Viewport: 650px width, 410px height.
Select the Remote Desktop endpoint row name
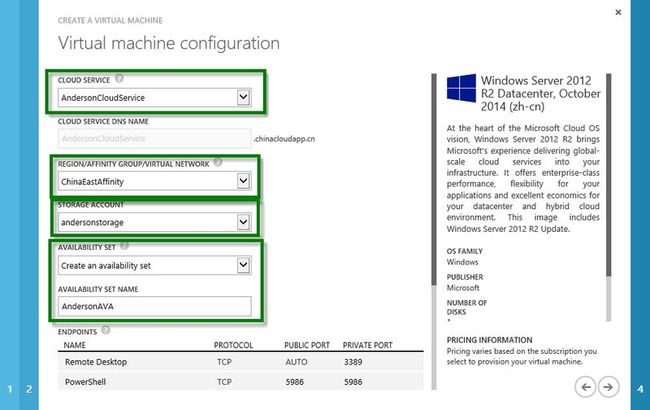(96, 362)
